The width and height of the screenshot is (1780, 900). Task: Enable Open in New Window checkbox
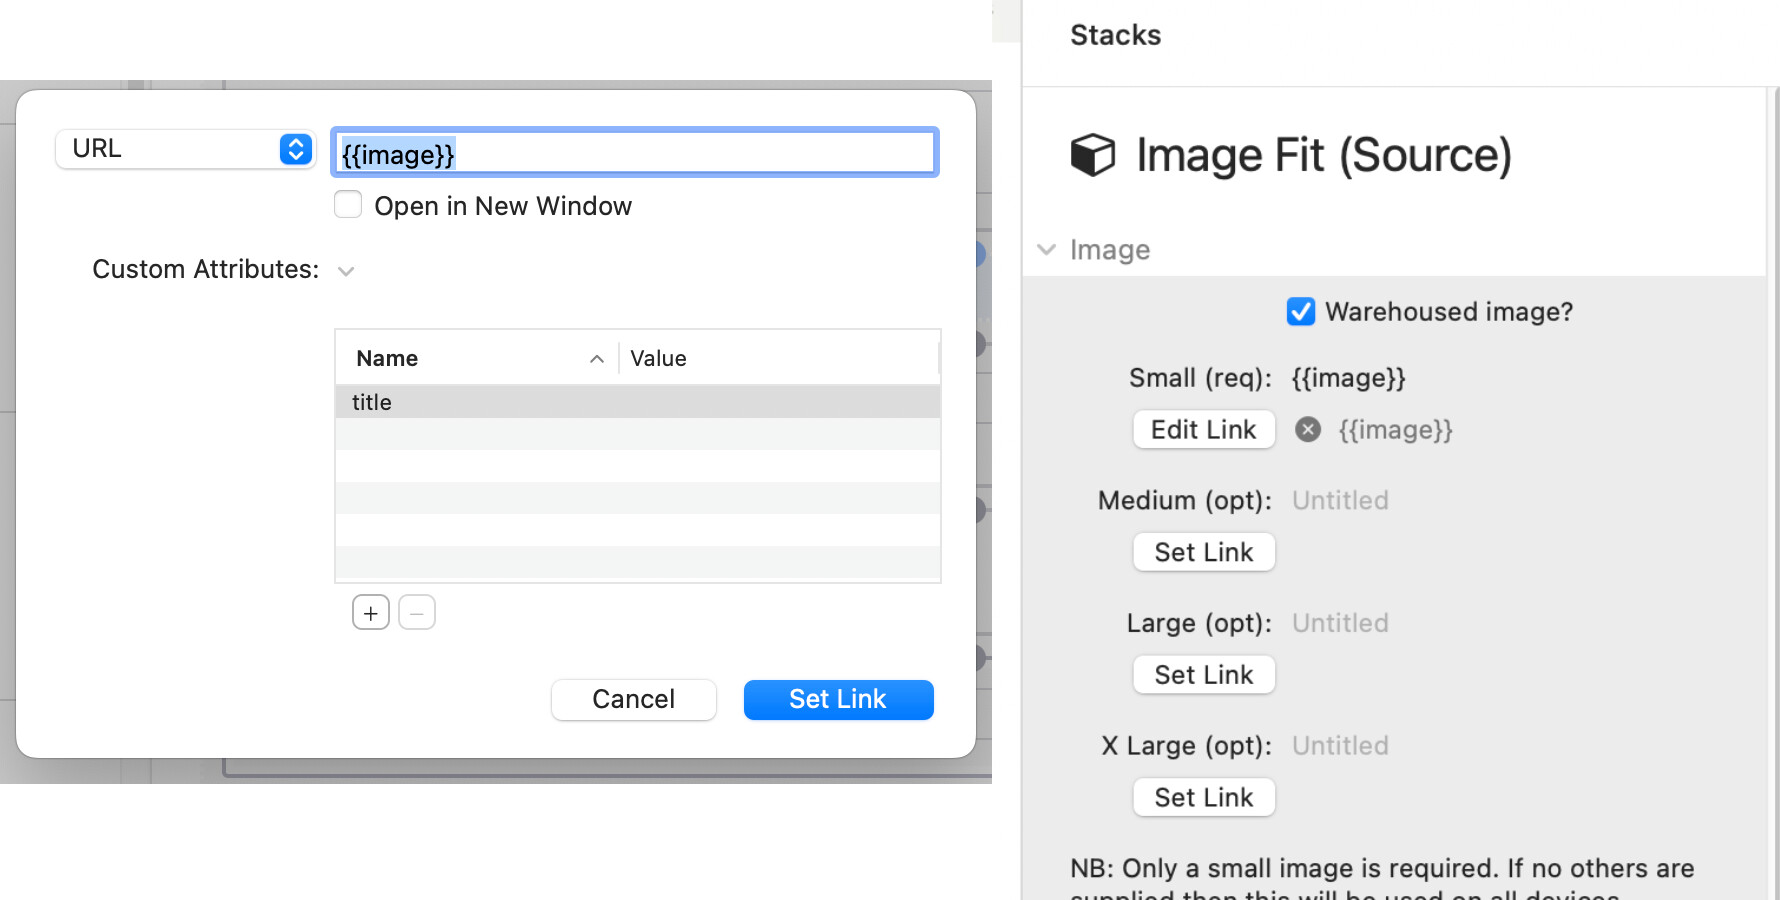348,205
